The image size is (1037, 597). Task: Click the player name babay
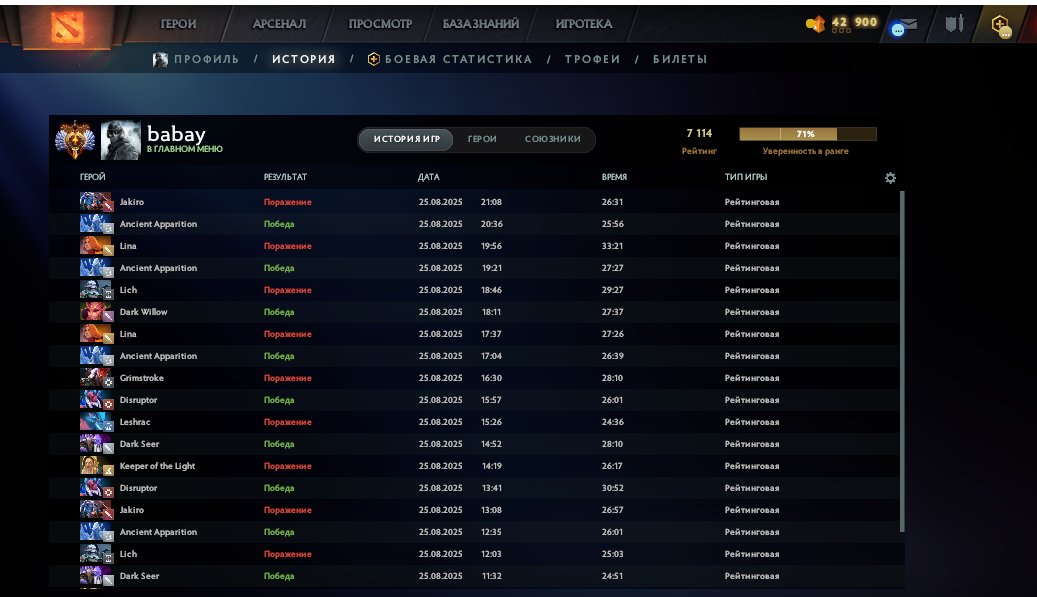176,134
